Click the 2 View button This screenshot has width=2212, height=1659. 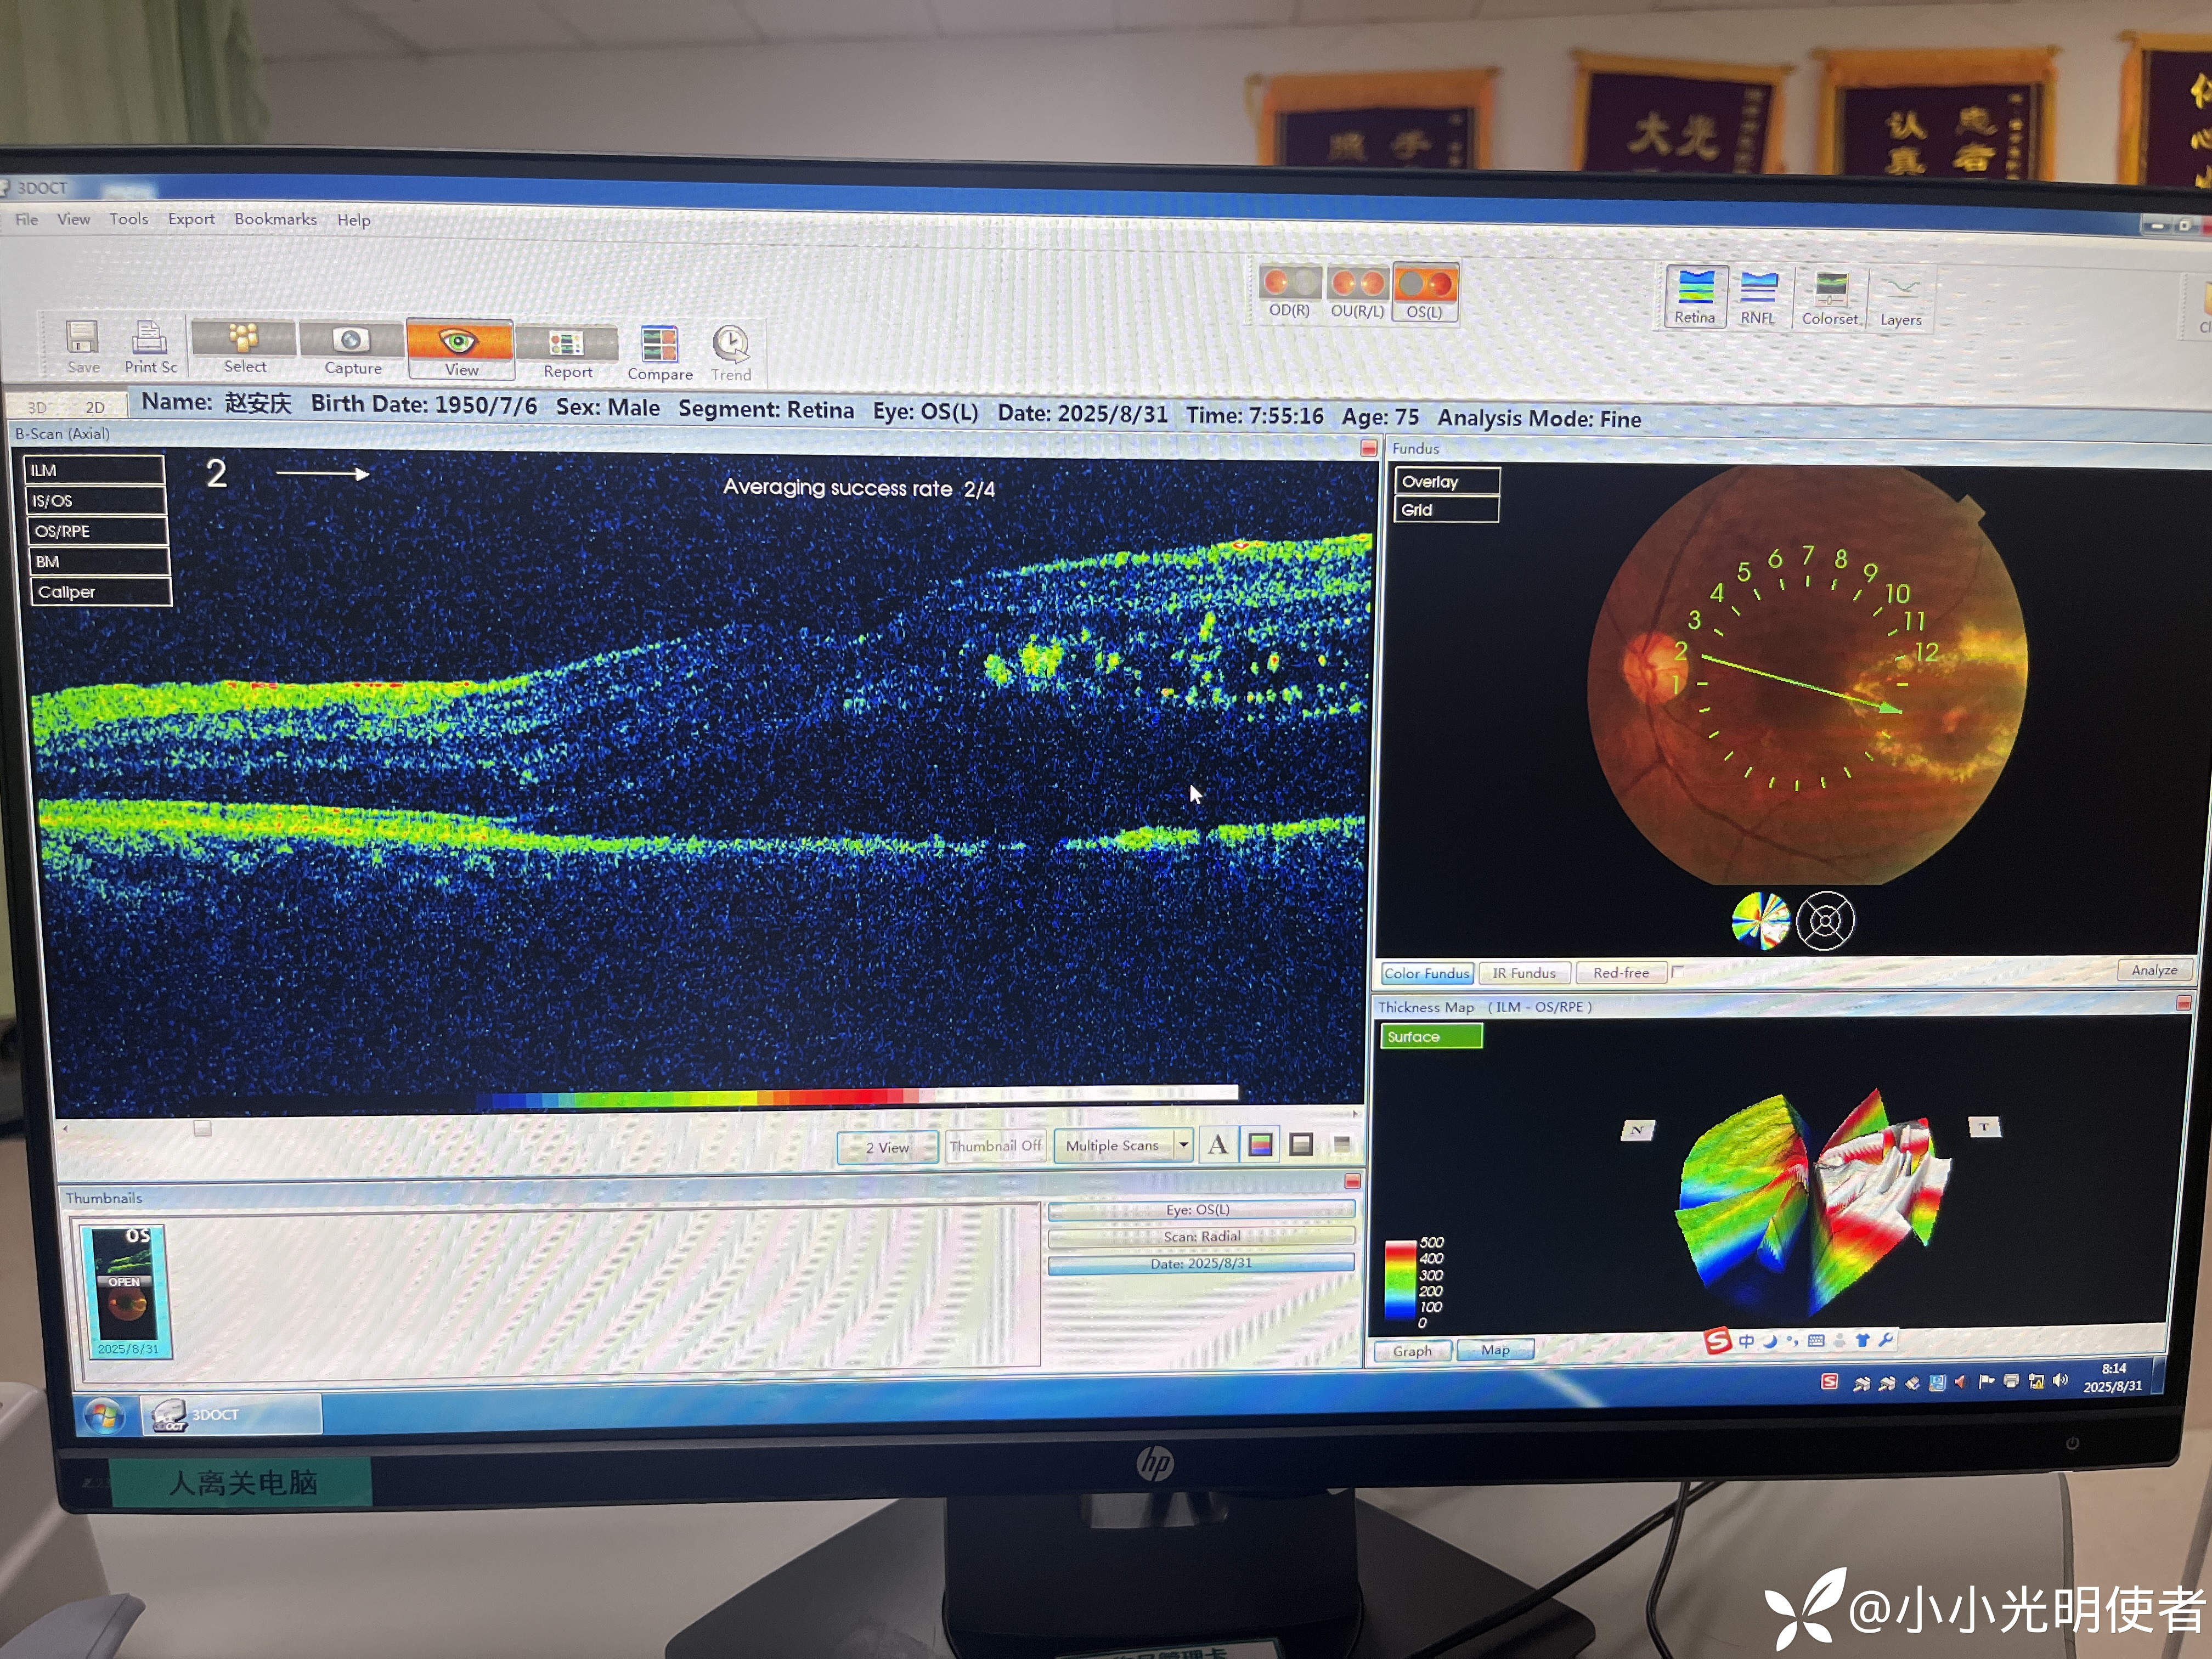pyautogui.click(x=887, y=1147)
